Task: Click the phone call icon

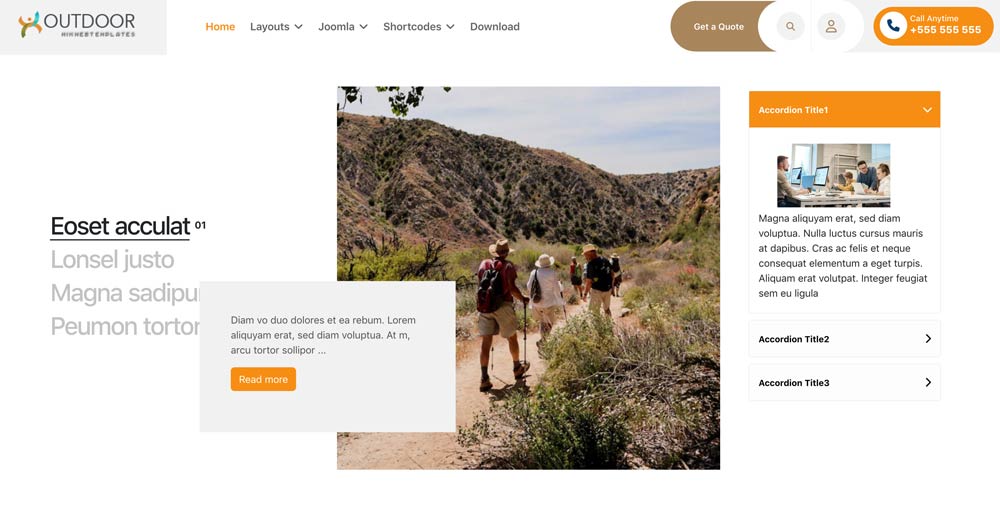Action: [893, 26]
